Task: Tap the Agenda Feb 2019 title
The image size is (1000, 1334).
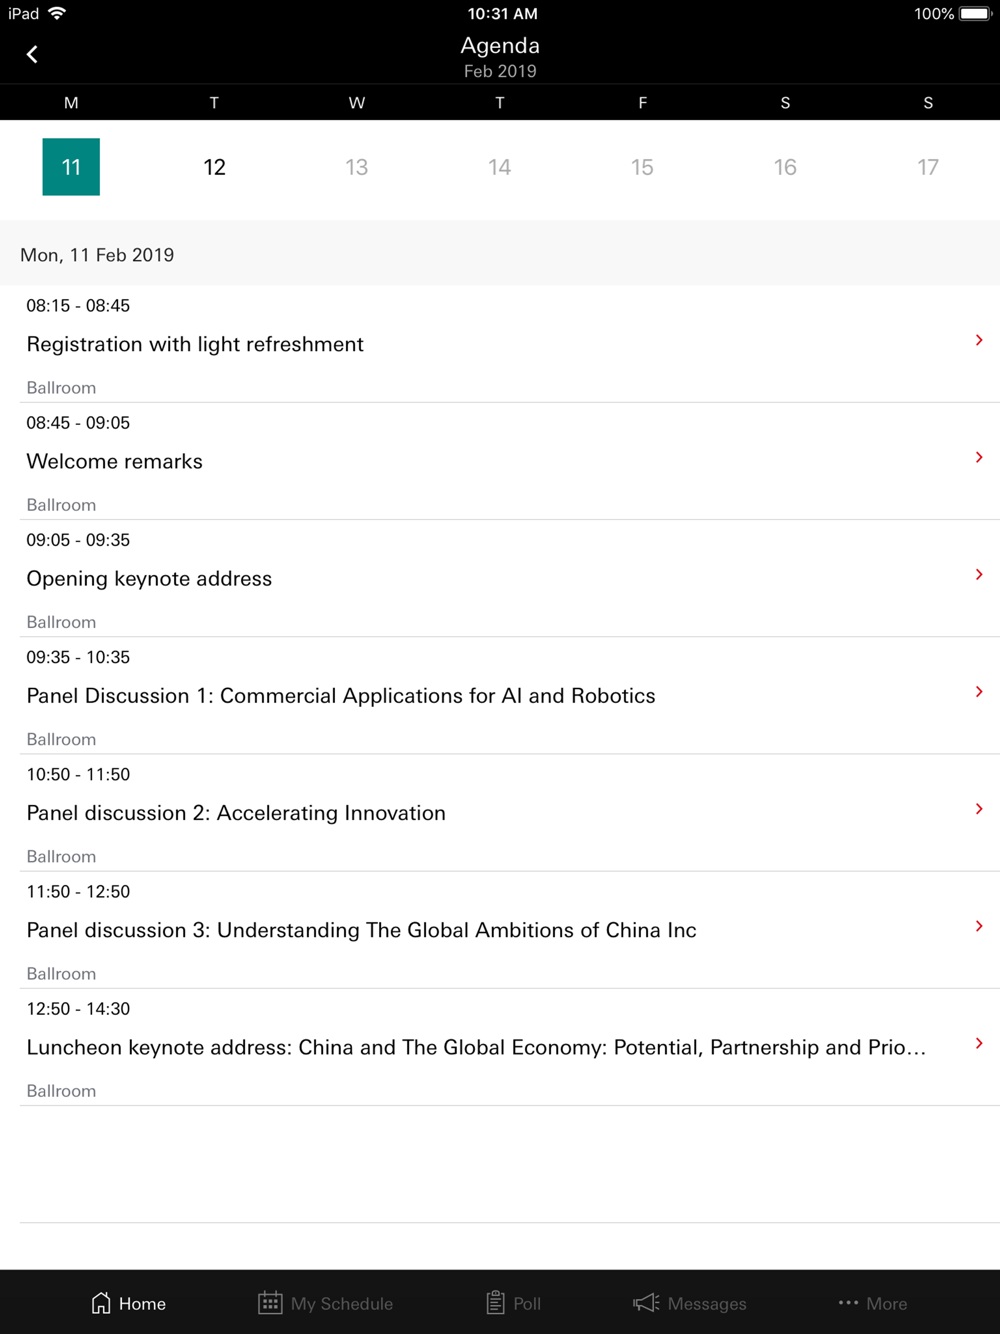Action: pyautogui.click(x=500, y=56)
